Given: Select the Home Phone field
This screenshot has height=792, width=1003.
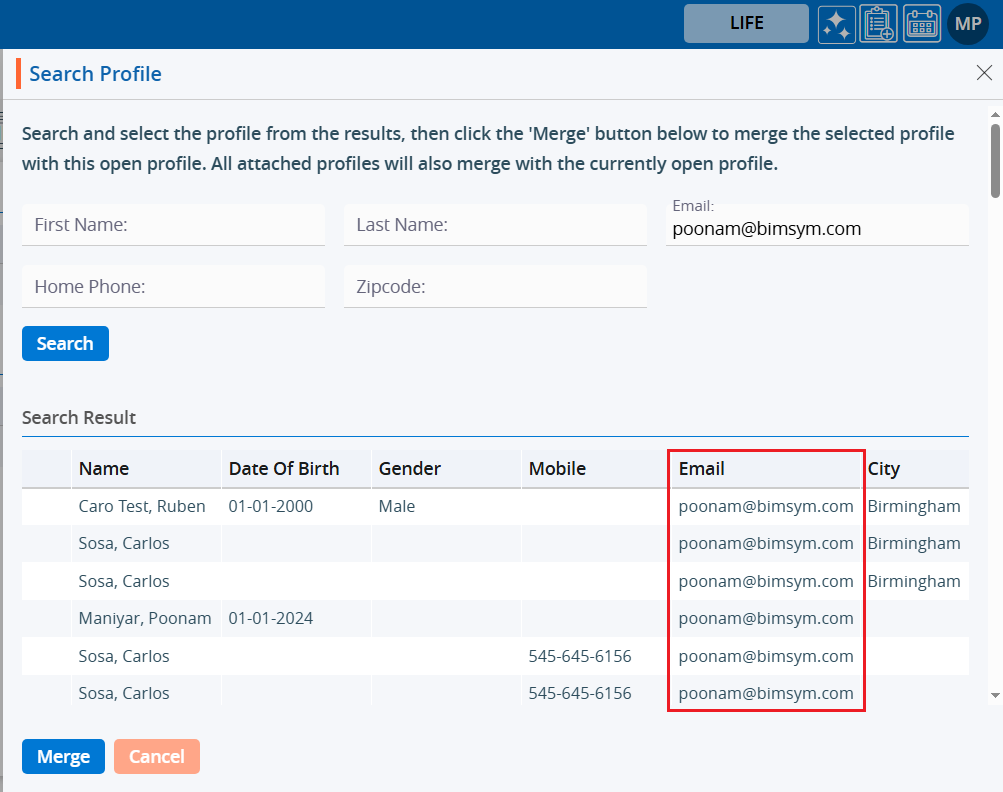Looking at the screenshot, I should (173, 287).
